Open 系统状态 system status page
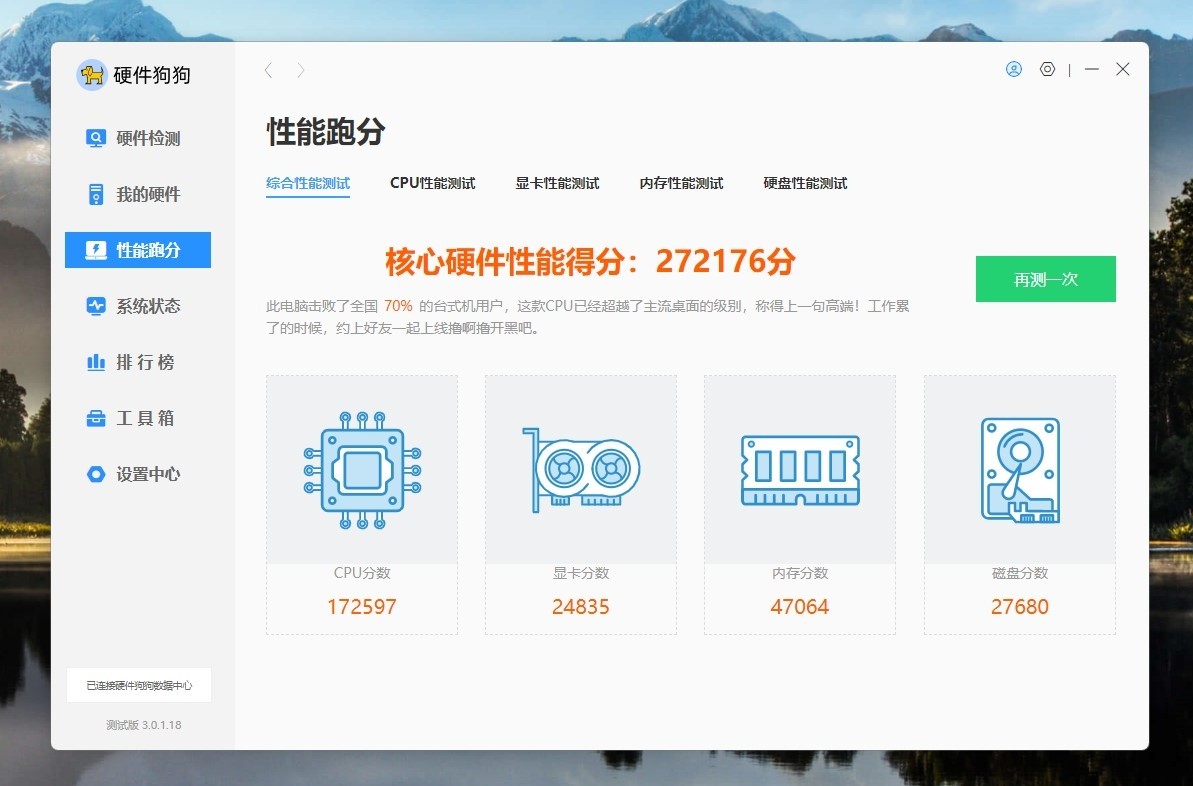This screenshot has width=1193, height=786. [x=135, y=306]
